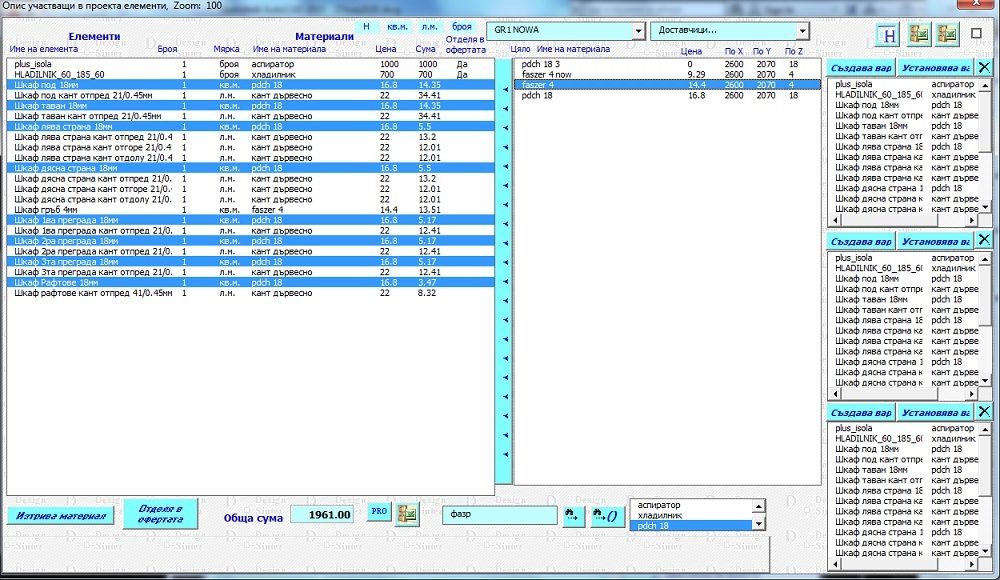The image size is (1000, 580).
Task: Click the top variant panel's scroll-up arrow
Action: (x=985, y=85)
